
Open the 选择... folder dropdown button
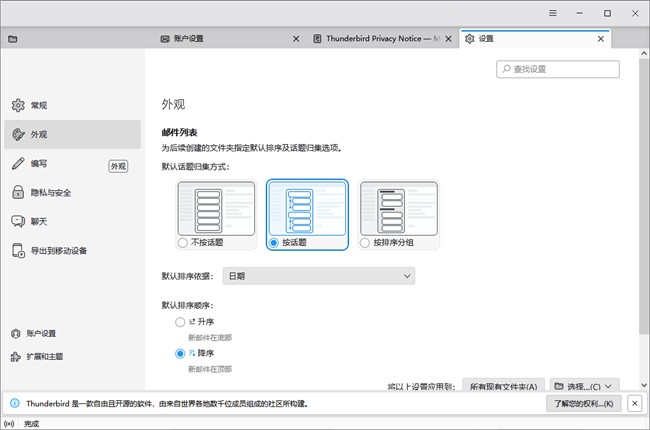(x=584, y=386)
